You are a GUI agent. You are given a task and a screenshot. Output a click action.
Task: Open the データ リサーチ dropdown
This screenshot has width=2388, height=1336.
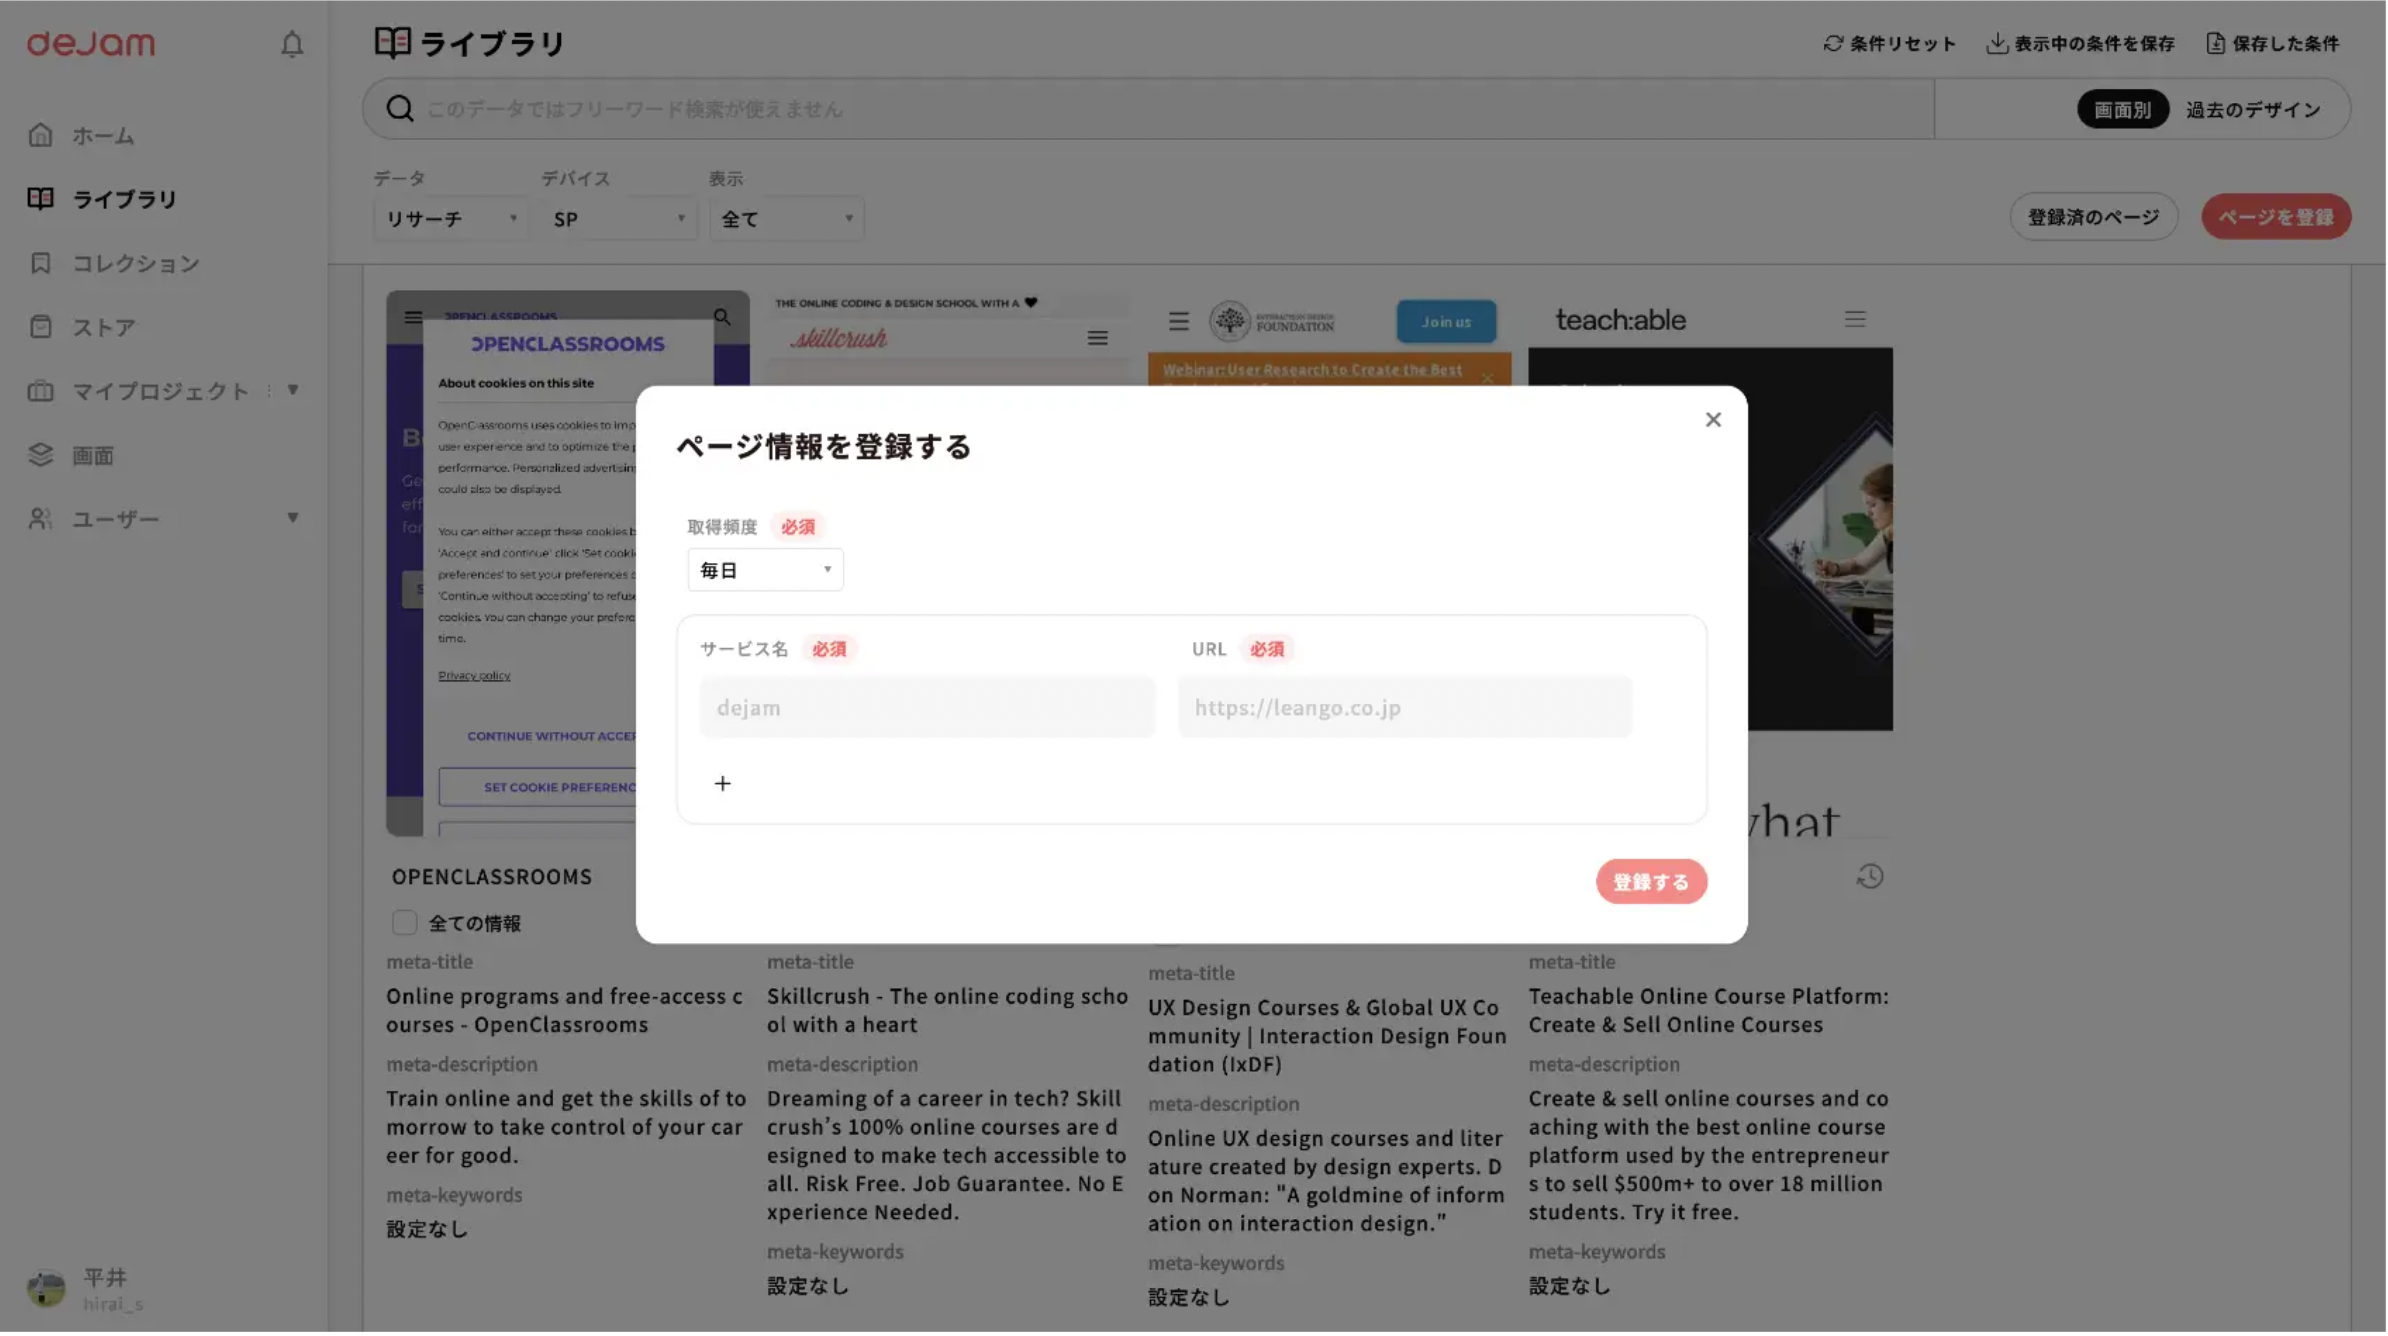(450, 219)
